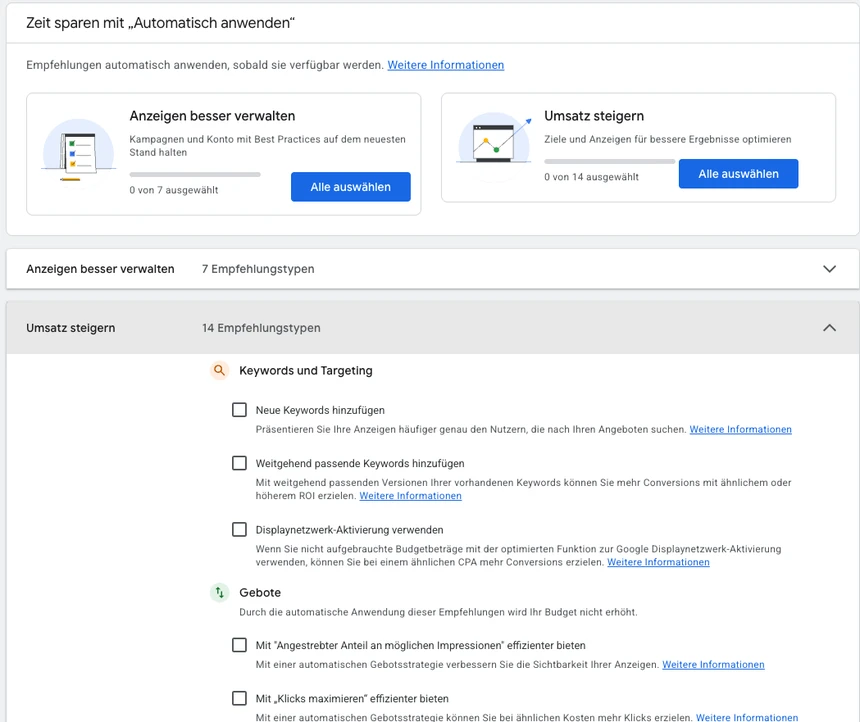Select all in Anzeigen besser verwalten card
This screenshot has height=722, width=860.
point(350,187)
